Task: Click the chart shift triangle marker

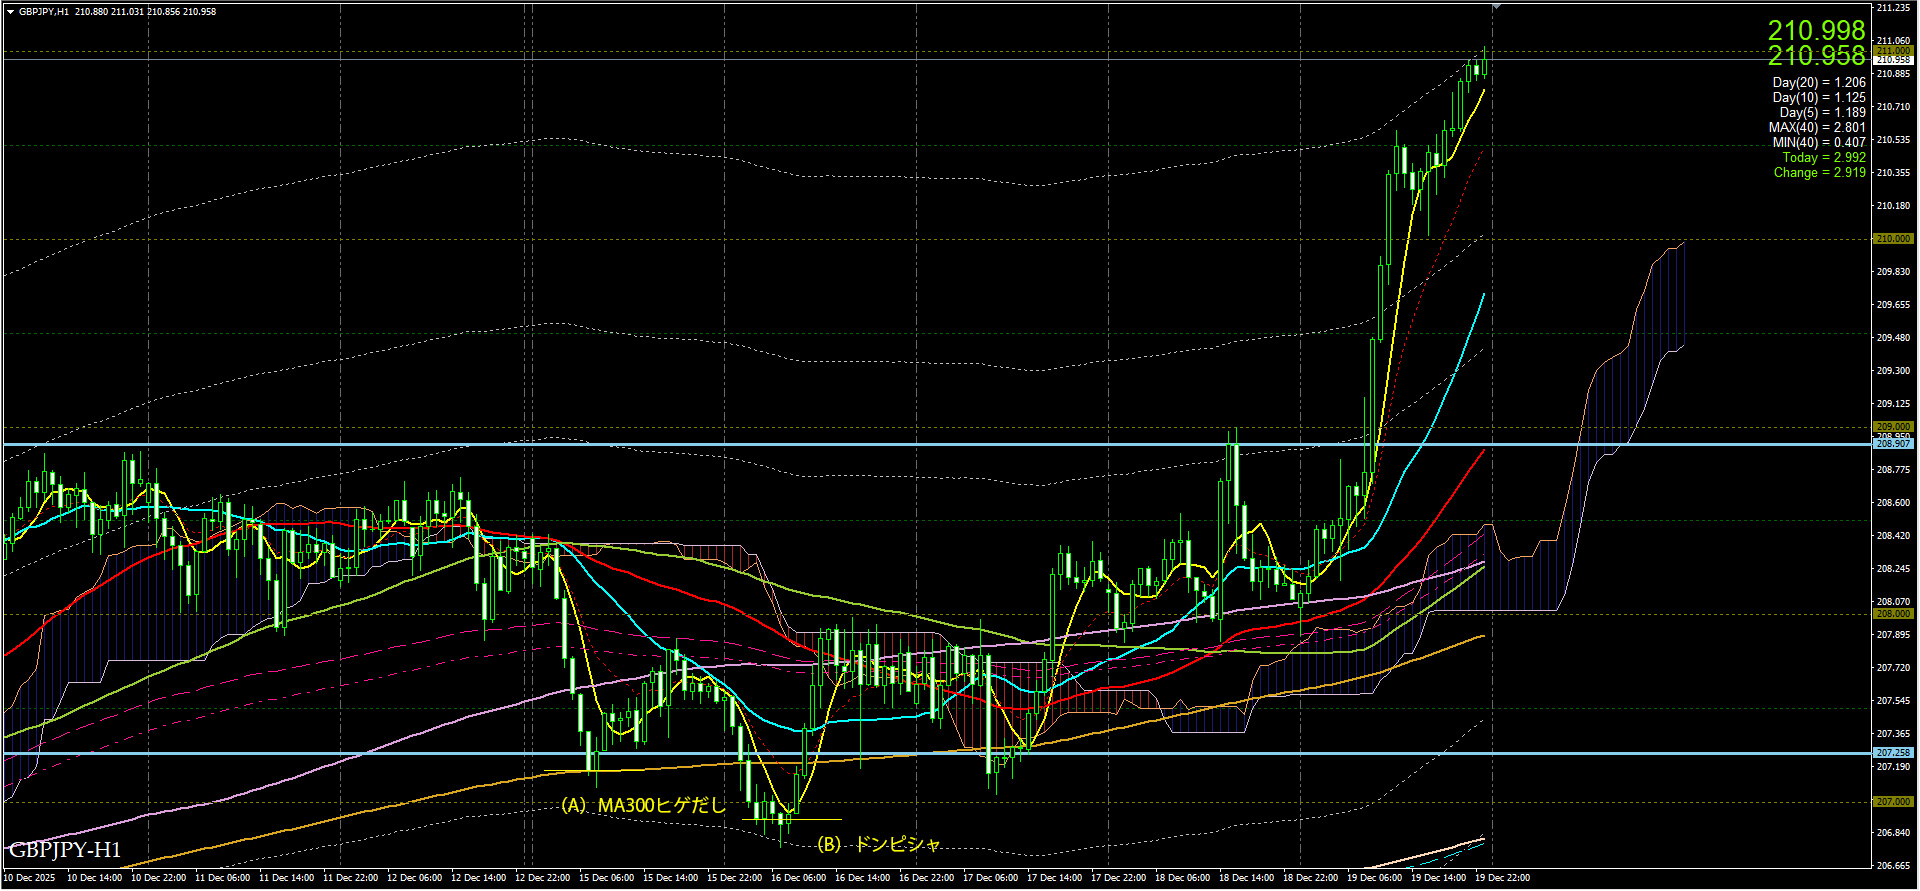Action: point(1496,7)
